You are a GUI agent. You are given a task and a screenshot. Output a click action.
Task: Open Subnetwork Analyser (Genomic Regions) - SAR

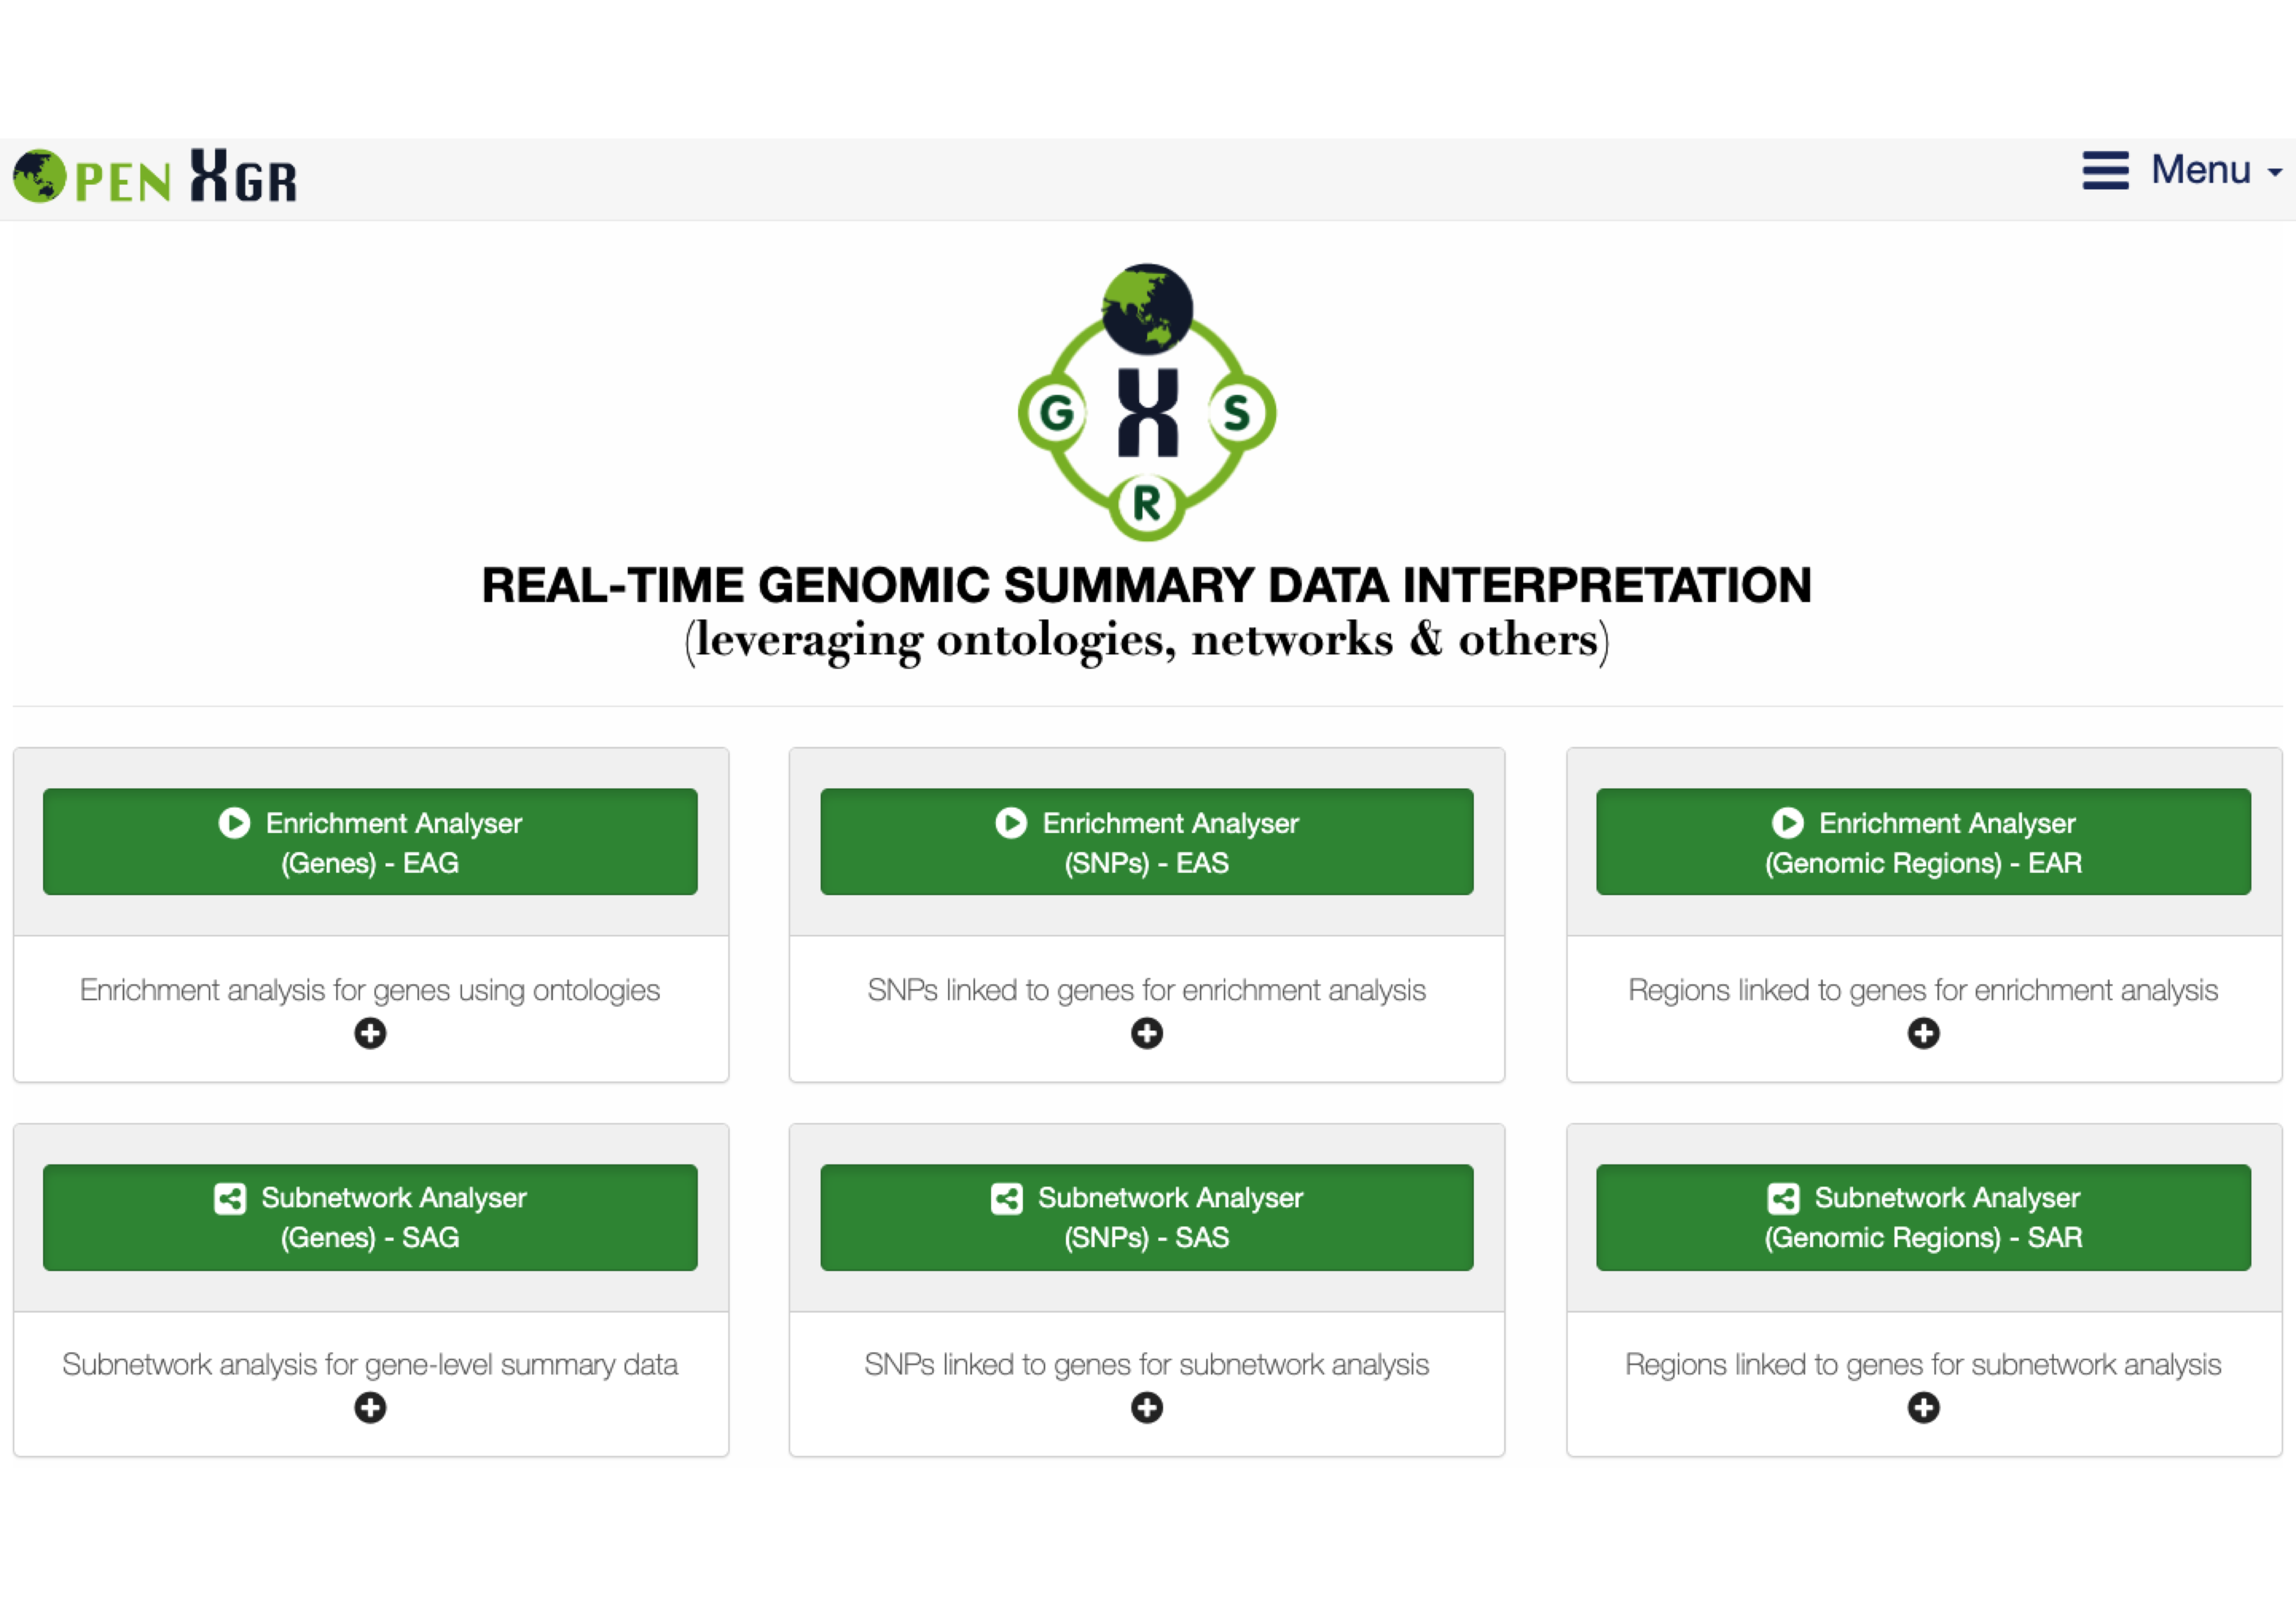pyautogui.click(x=1923, y=1217)
